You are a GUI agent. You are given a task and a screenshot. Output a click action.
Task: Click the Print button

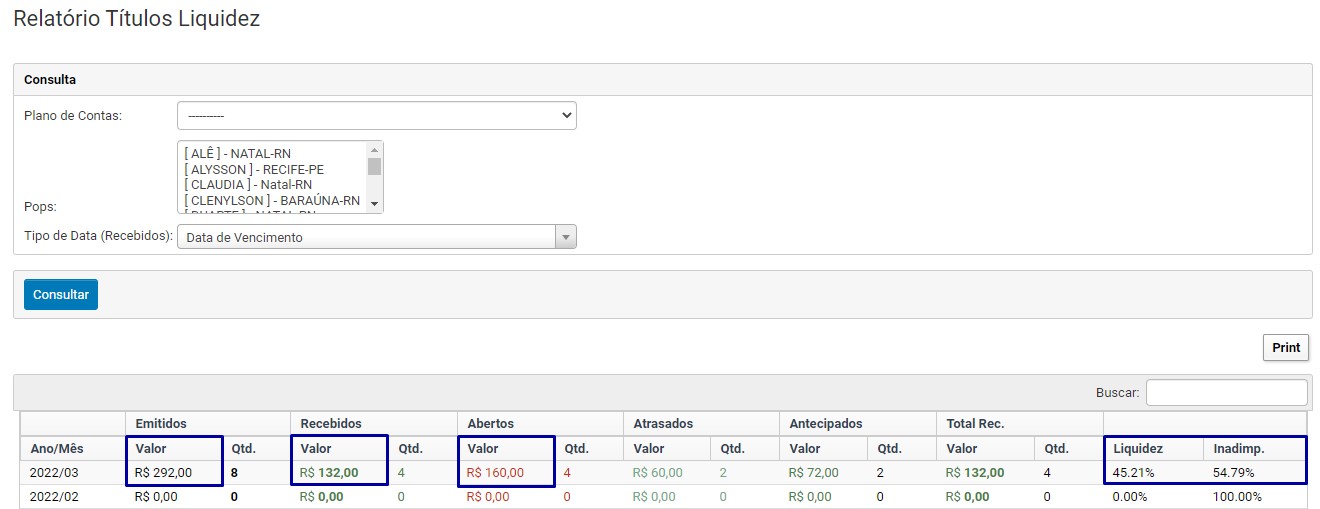1286,348
